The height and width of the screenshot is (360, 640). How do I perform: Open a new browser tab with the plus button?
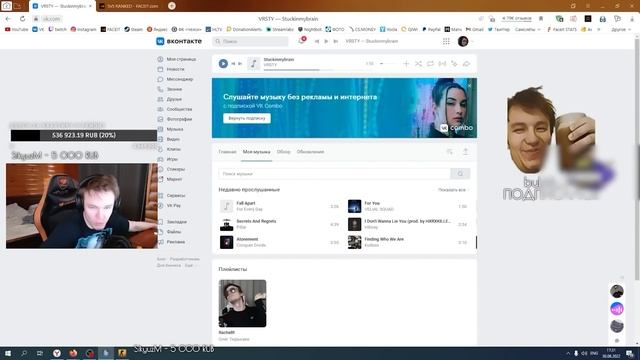[172, 6]
